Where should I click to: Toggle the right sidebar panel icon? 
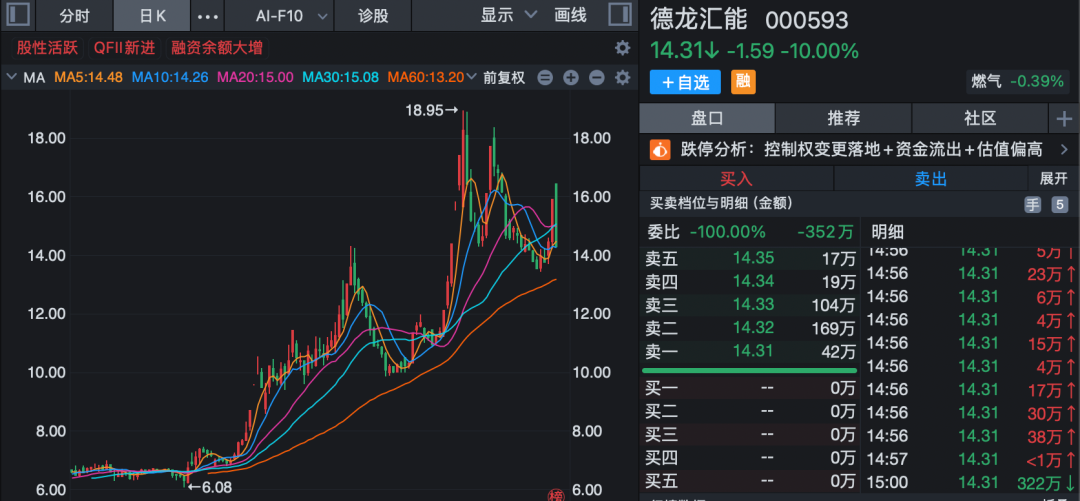point(620,16)
